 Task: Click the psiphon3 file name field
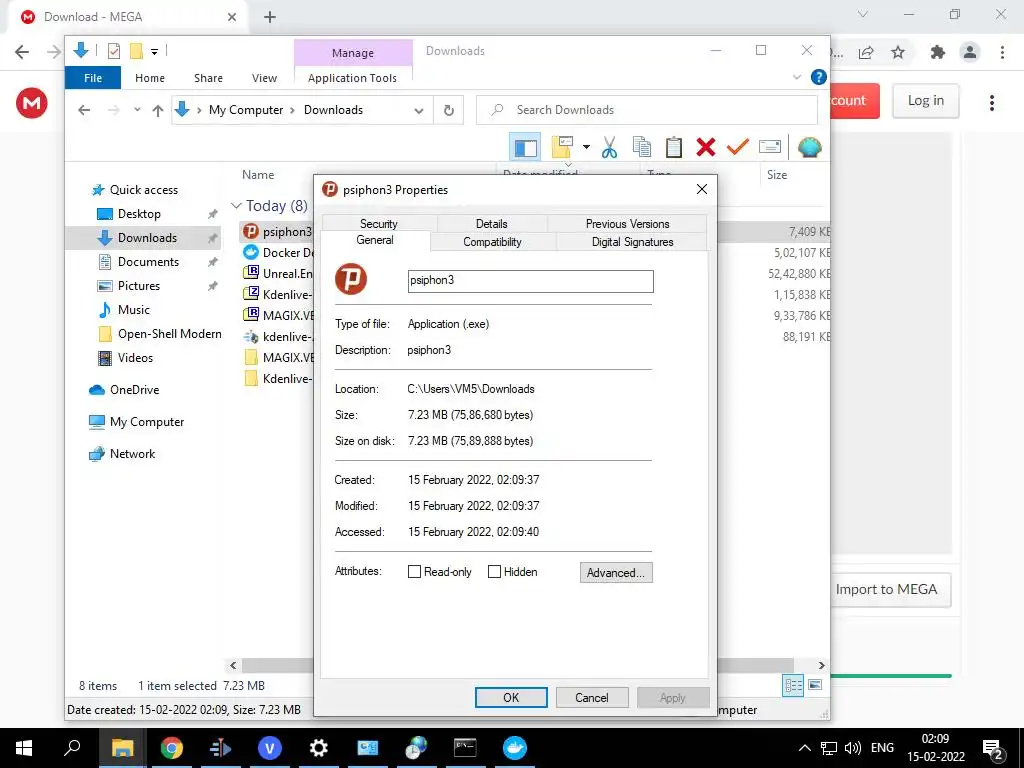(530, 281)
